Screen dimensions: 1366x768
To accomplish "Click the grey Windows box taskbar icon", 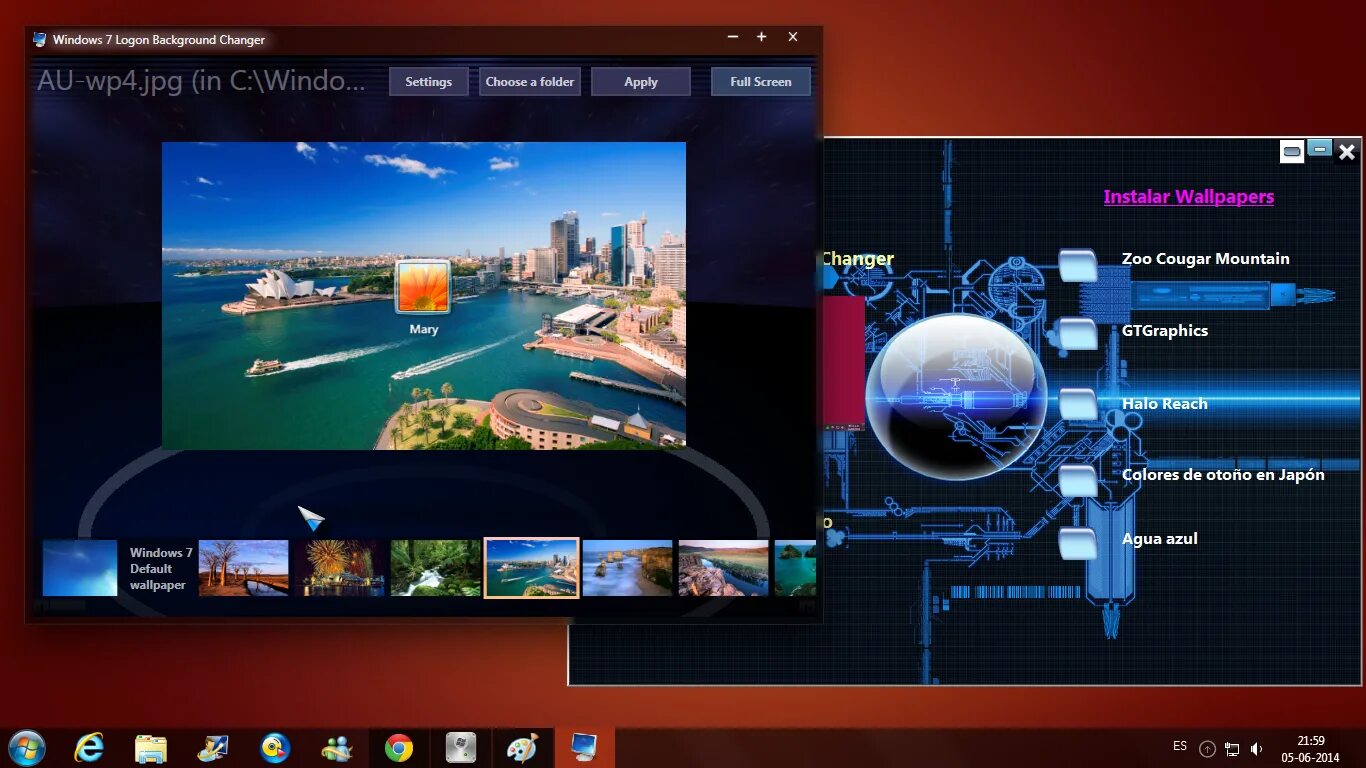I will [461, 748].
